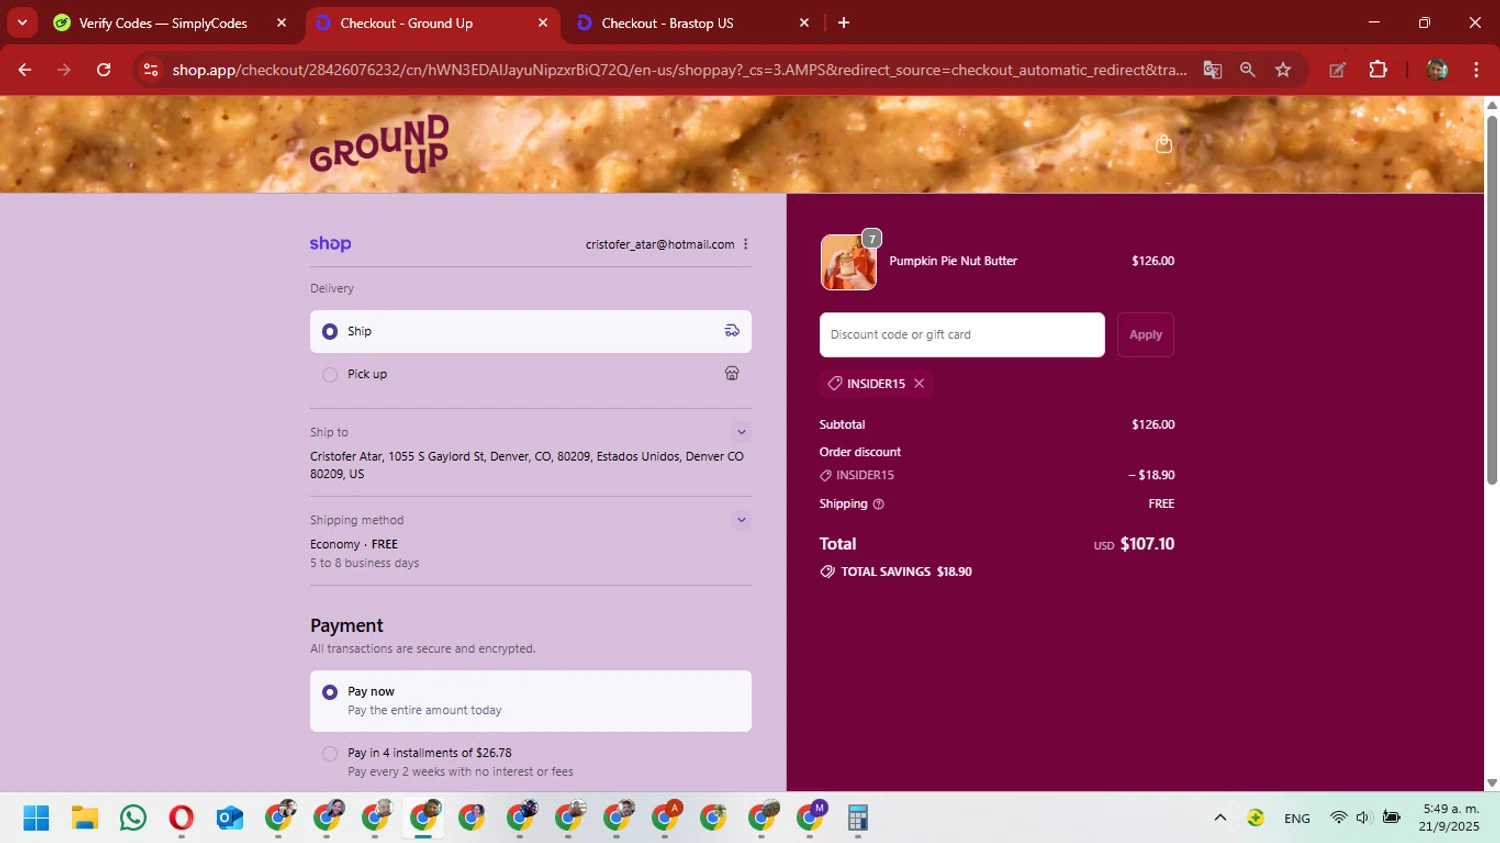Select Pay now payment option
This screenshot has height=843, width=1500.
point(530,701)
